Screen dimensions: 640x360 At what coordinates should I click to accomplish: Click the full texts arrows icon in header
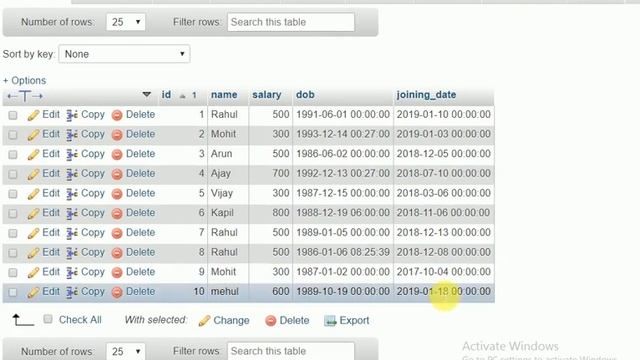tap(25, 96)
